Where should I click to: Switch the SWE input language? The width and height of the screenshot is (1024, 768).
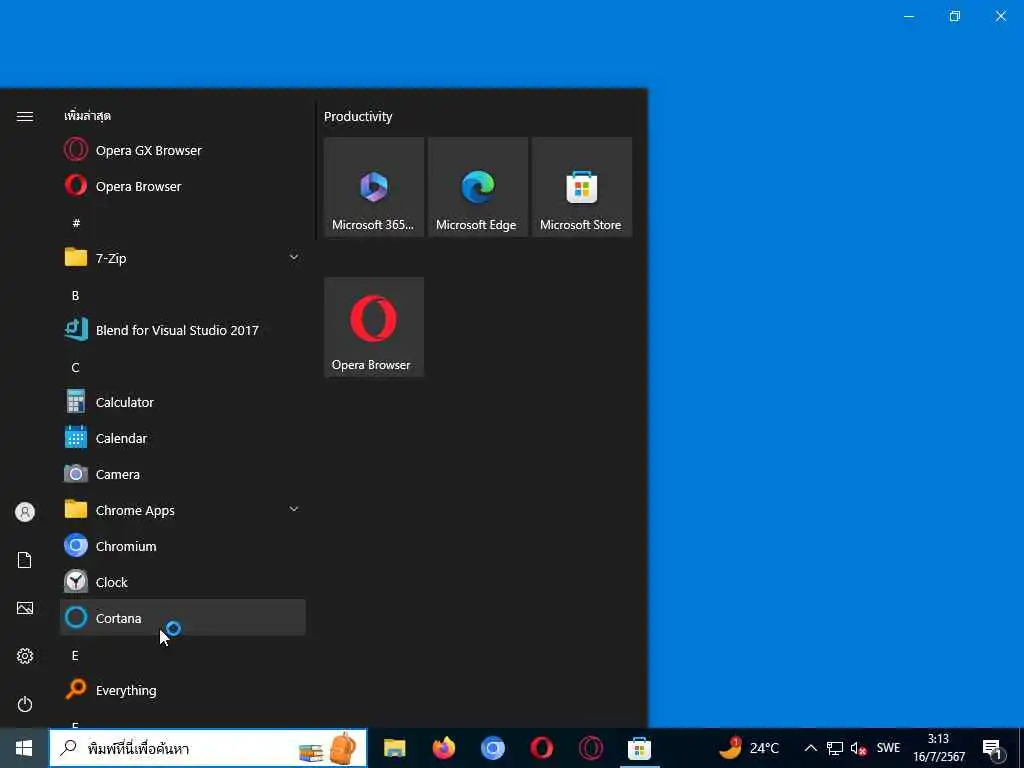pos(888,748)
